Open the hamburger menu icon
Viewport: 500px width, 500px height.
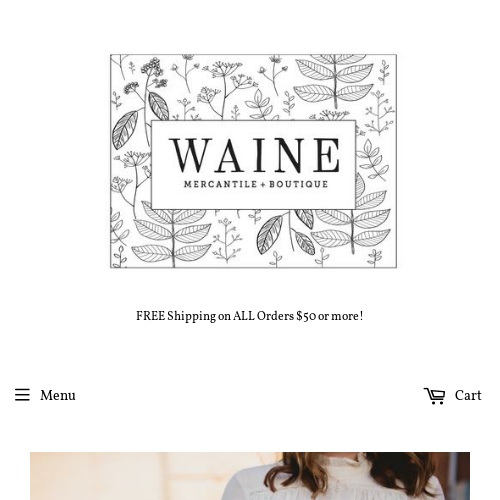click(x=22, y=395)
